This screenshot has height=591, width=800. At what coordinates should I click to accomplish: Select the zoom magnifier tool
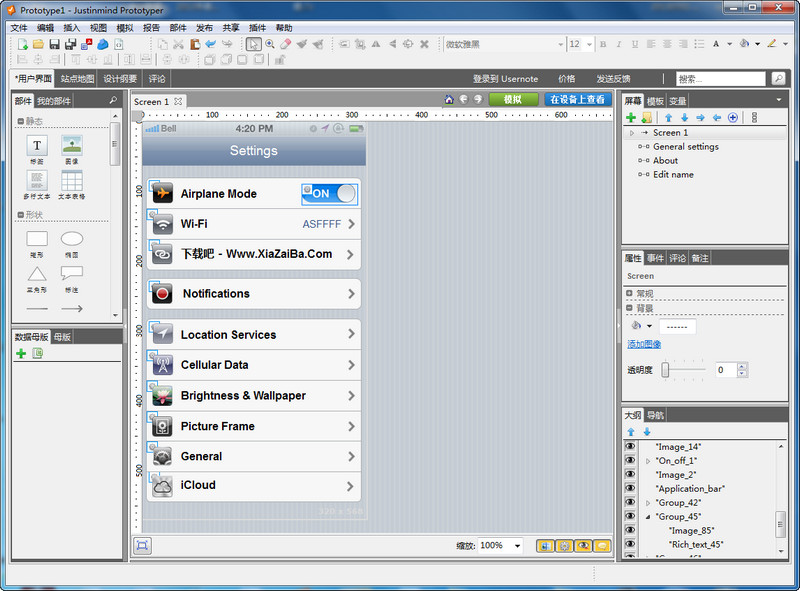click(270, 44)
